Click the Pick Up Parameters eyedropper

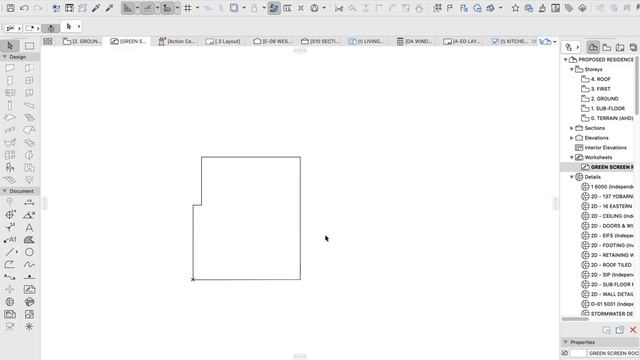(x=96, y=8)
